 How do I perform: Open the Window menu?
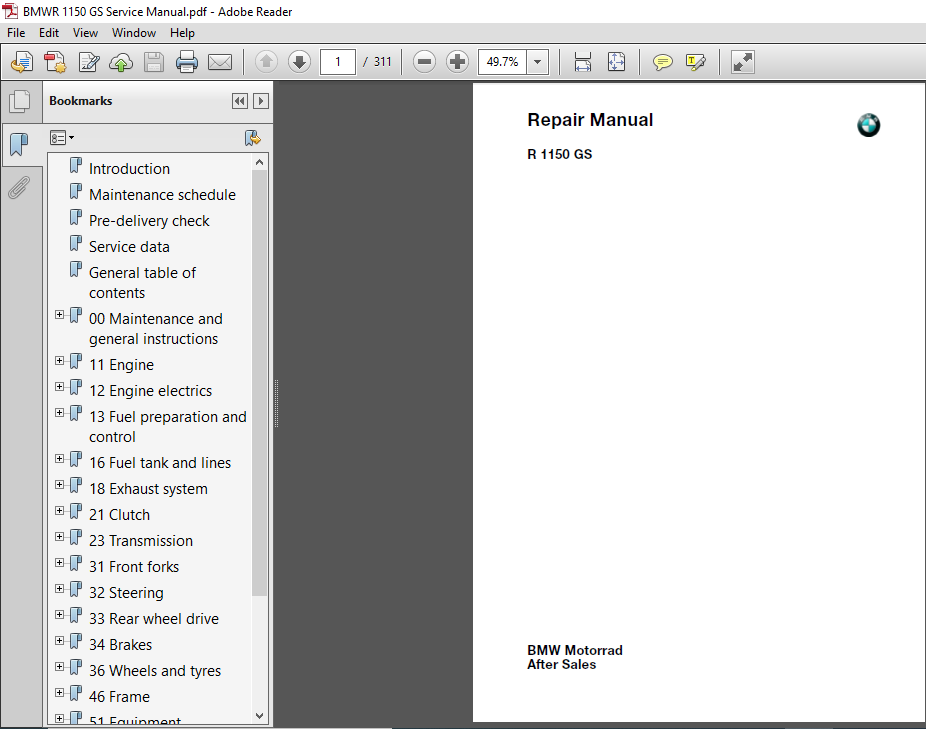(134, 33)
